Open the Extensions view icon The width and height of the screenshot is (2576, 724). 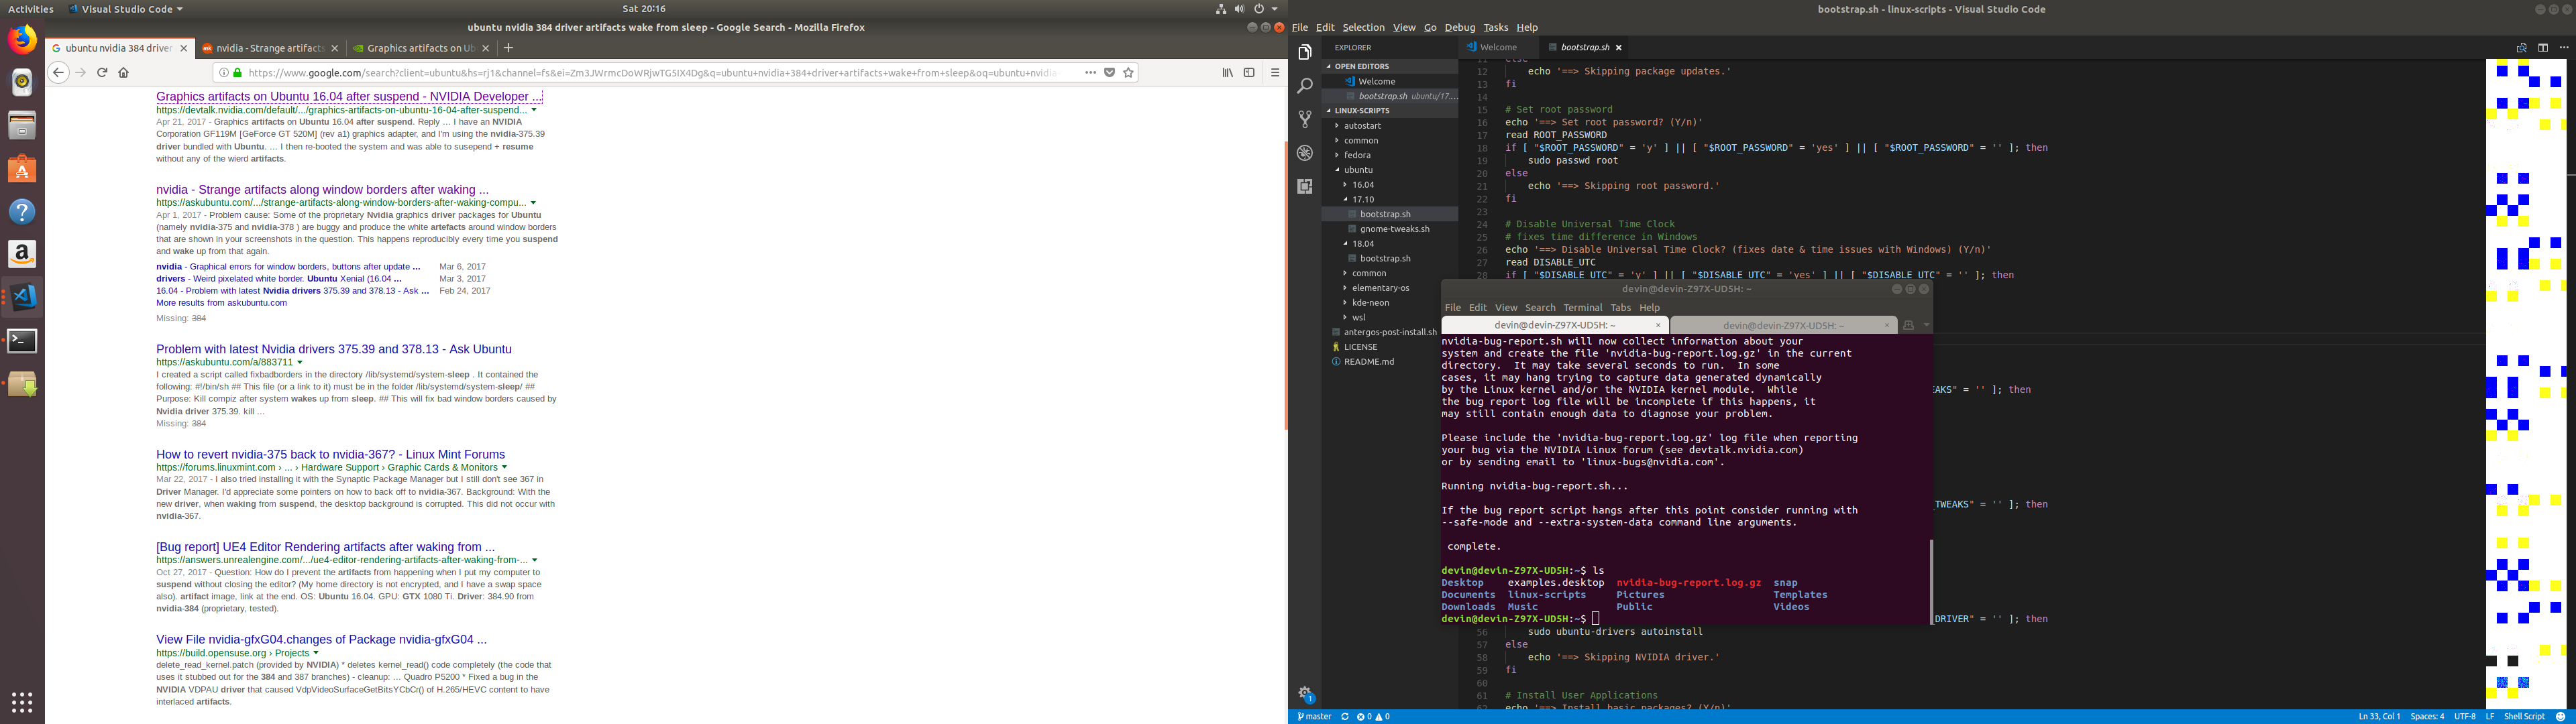click(1304, 186)
